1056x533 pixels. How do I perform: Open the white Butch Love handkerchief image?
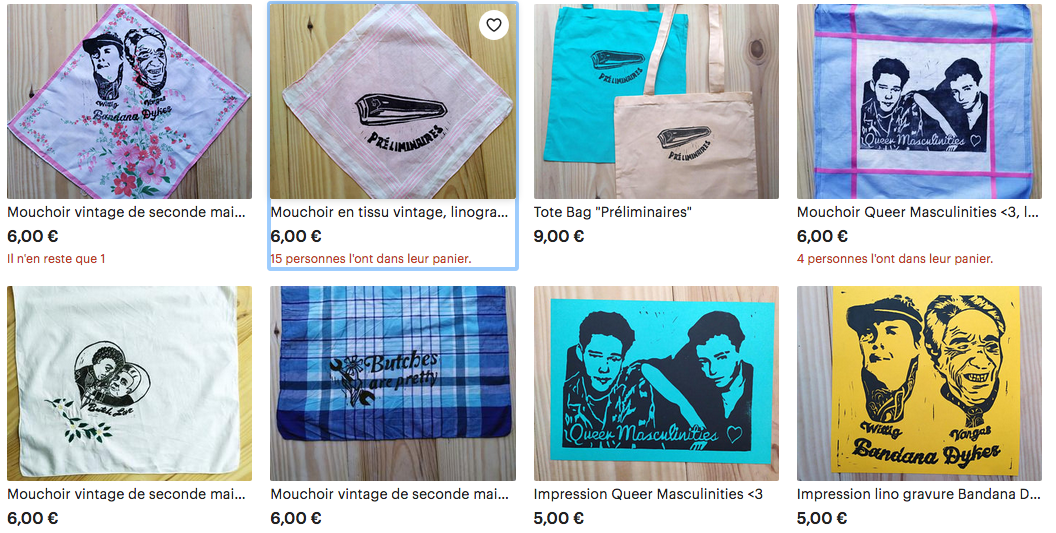point(129,383)
